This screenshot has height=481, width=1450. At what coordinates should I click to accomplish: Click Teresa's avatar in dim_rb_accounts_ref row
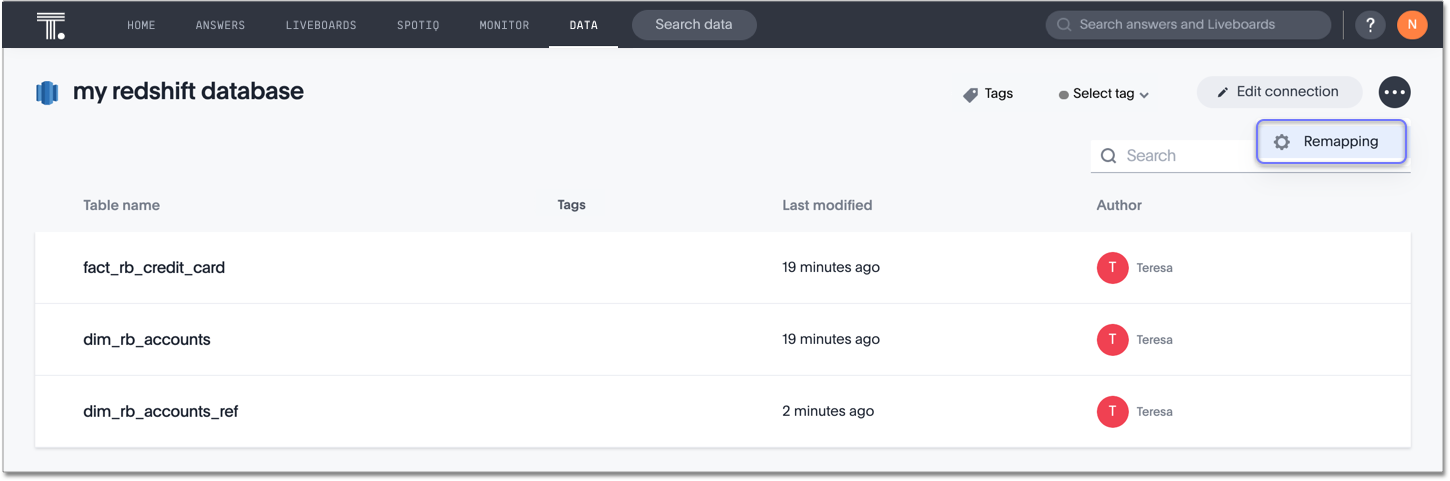point(1112,411)
